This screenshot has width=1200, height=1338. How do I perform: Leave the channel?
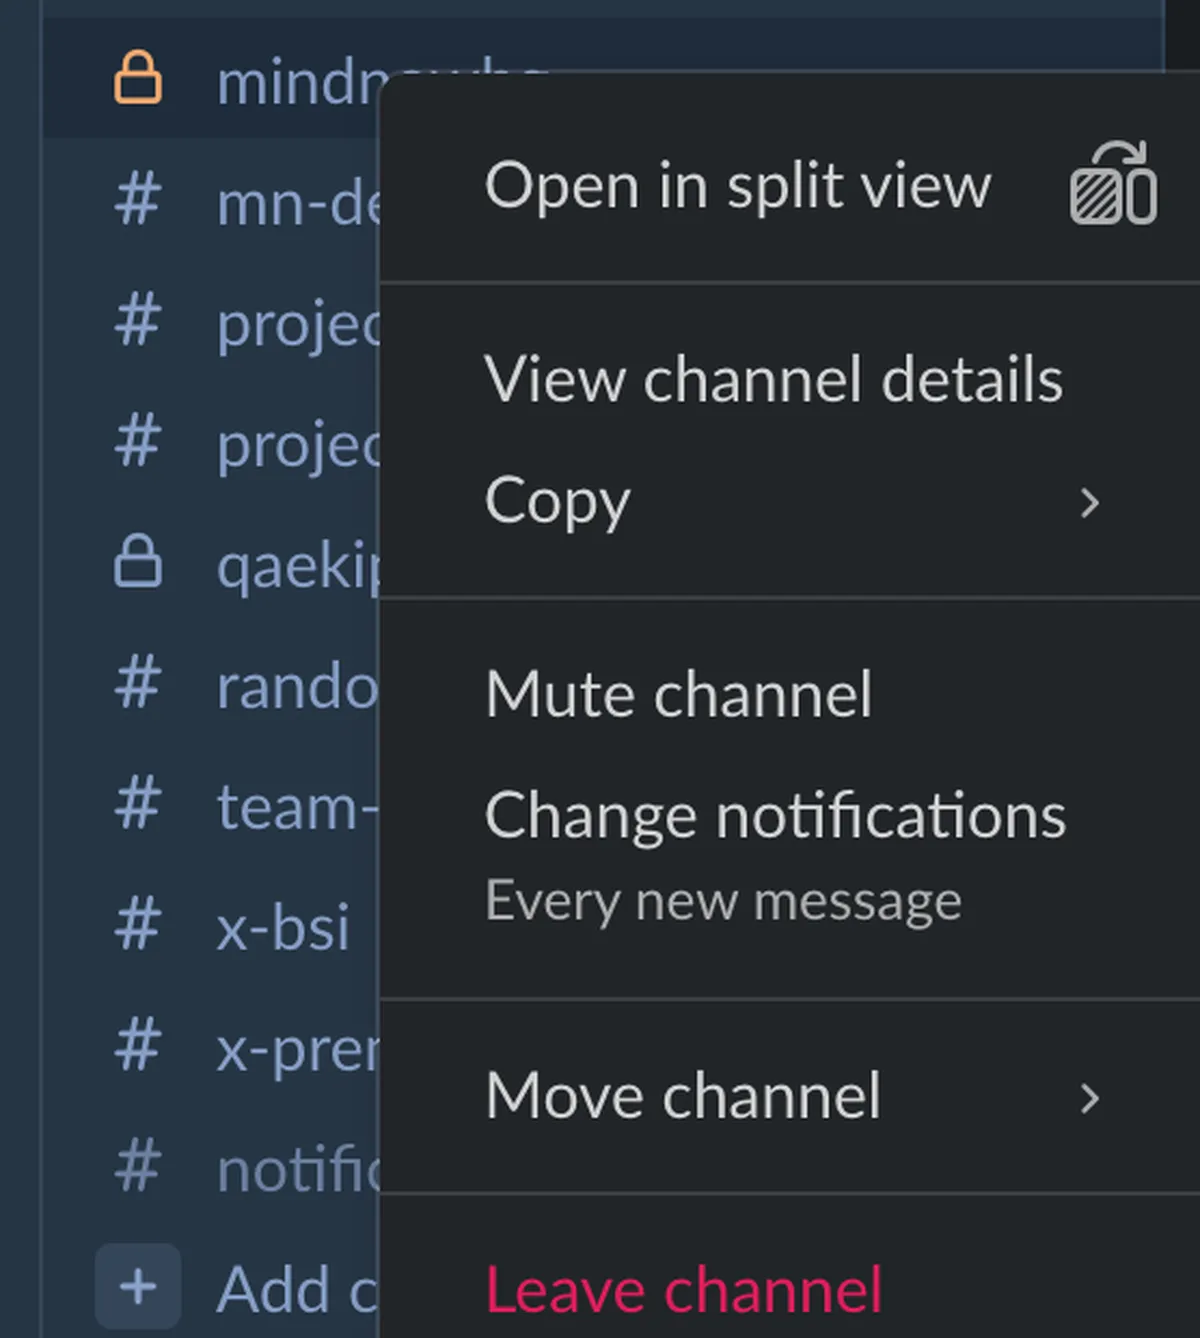[685, 1290]
